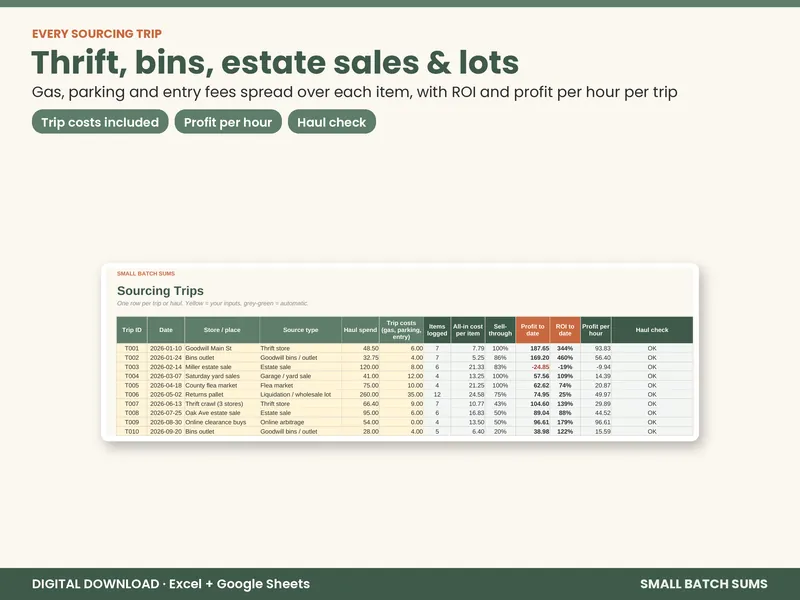Click the "Miller estate sale" store cell
This screenshot has height=600, width=800.
point(222,367)
